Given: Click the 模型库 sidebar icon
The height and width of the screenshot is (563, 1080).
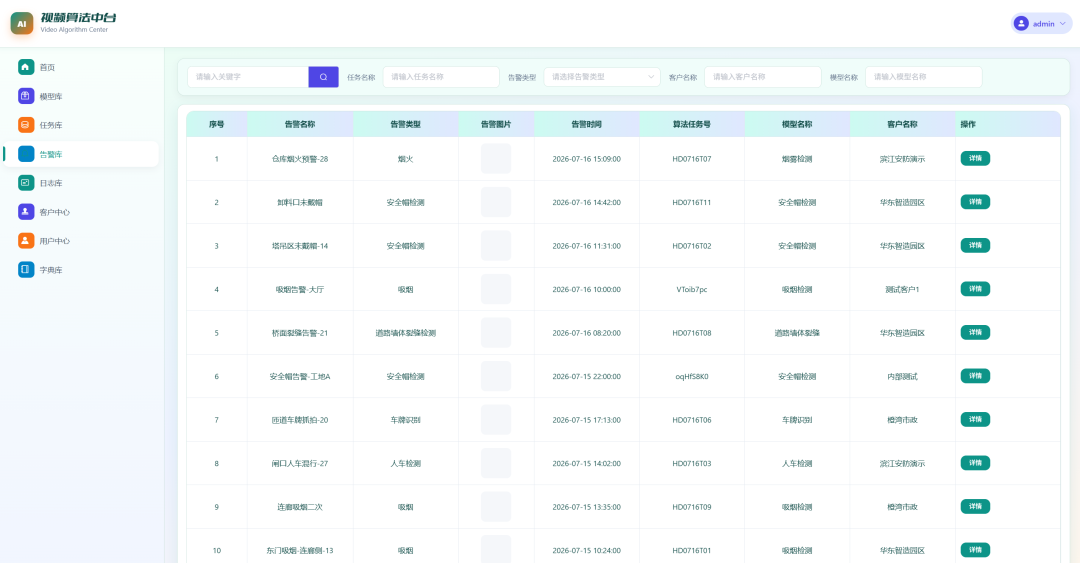Looking at the screenshot, I should pyautogui.click(x=25, y=96).
